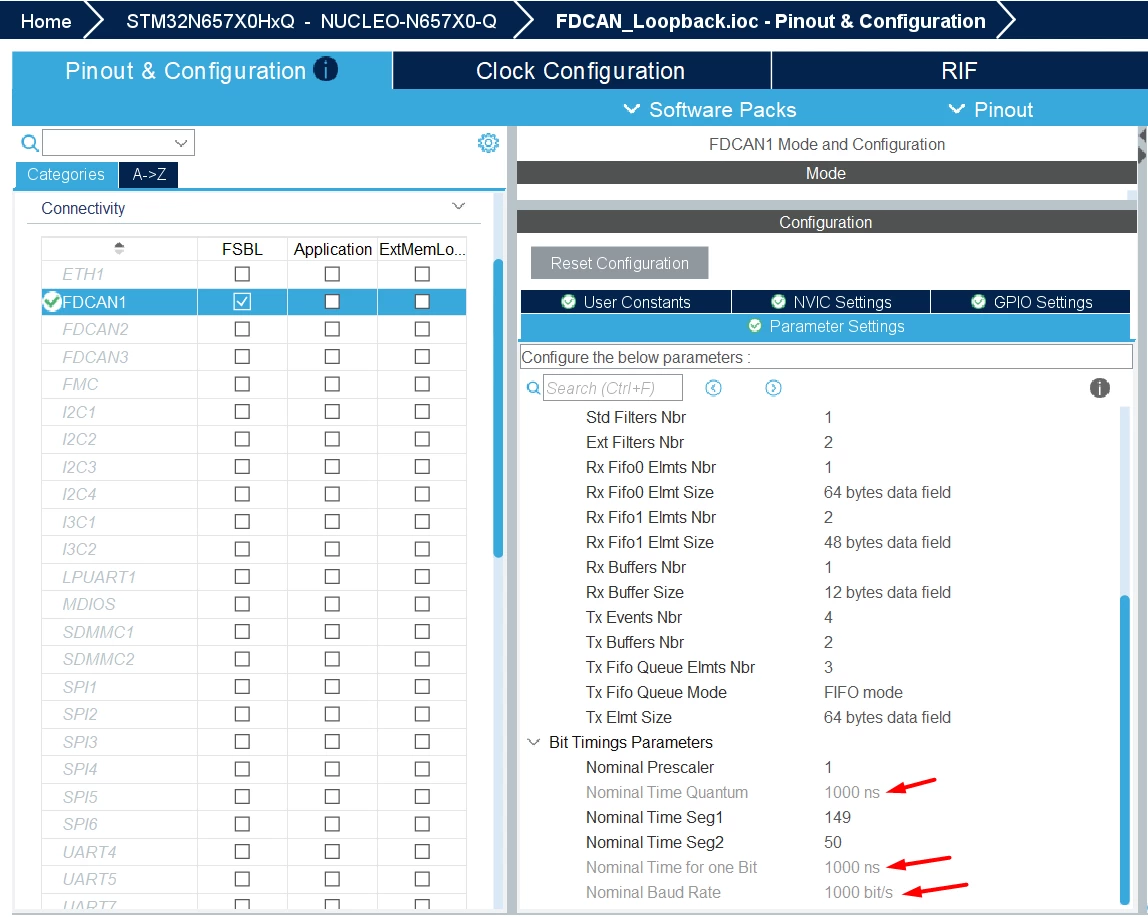Change Tx Elmt Size value
Image resolution: width=1148 pixels, height=917 pixels.
tap(887, 717)
